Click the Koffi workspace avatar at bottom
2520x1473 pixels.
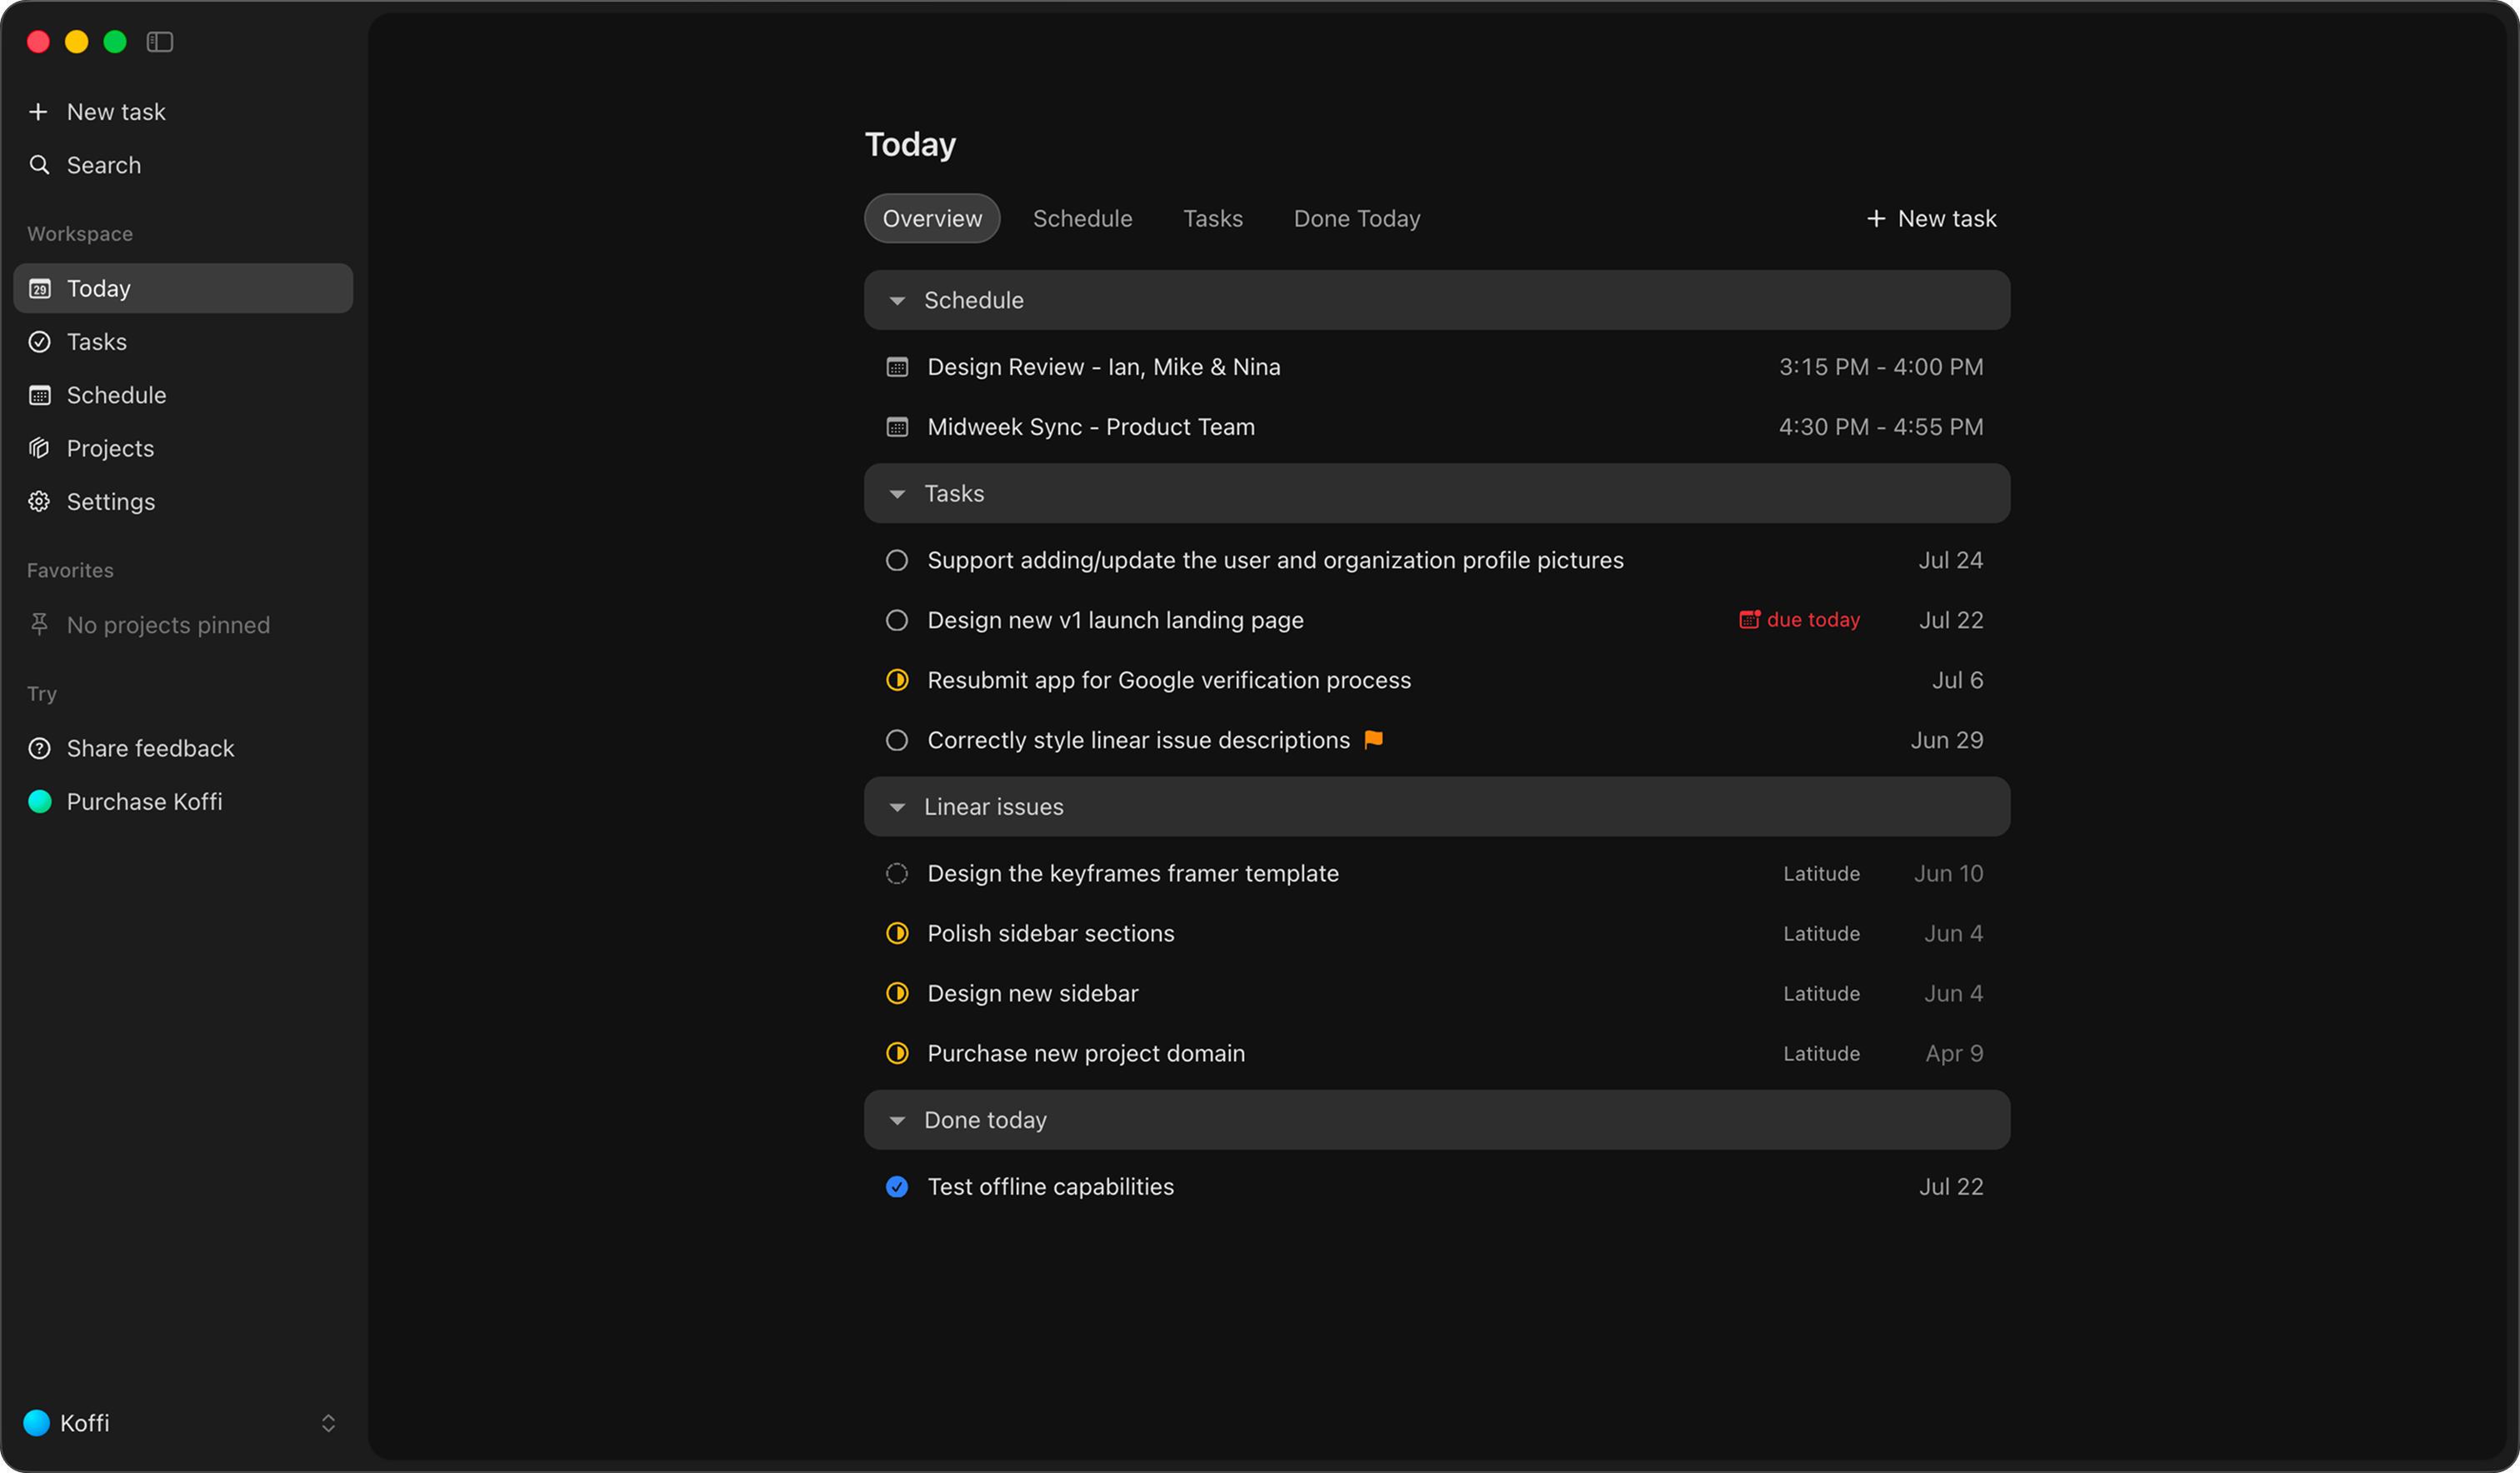[x=36, y=1423]
